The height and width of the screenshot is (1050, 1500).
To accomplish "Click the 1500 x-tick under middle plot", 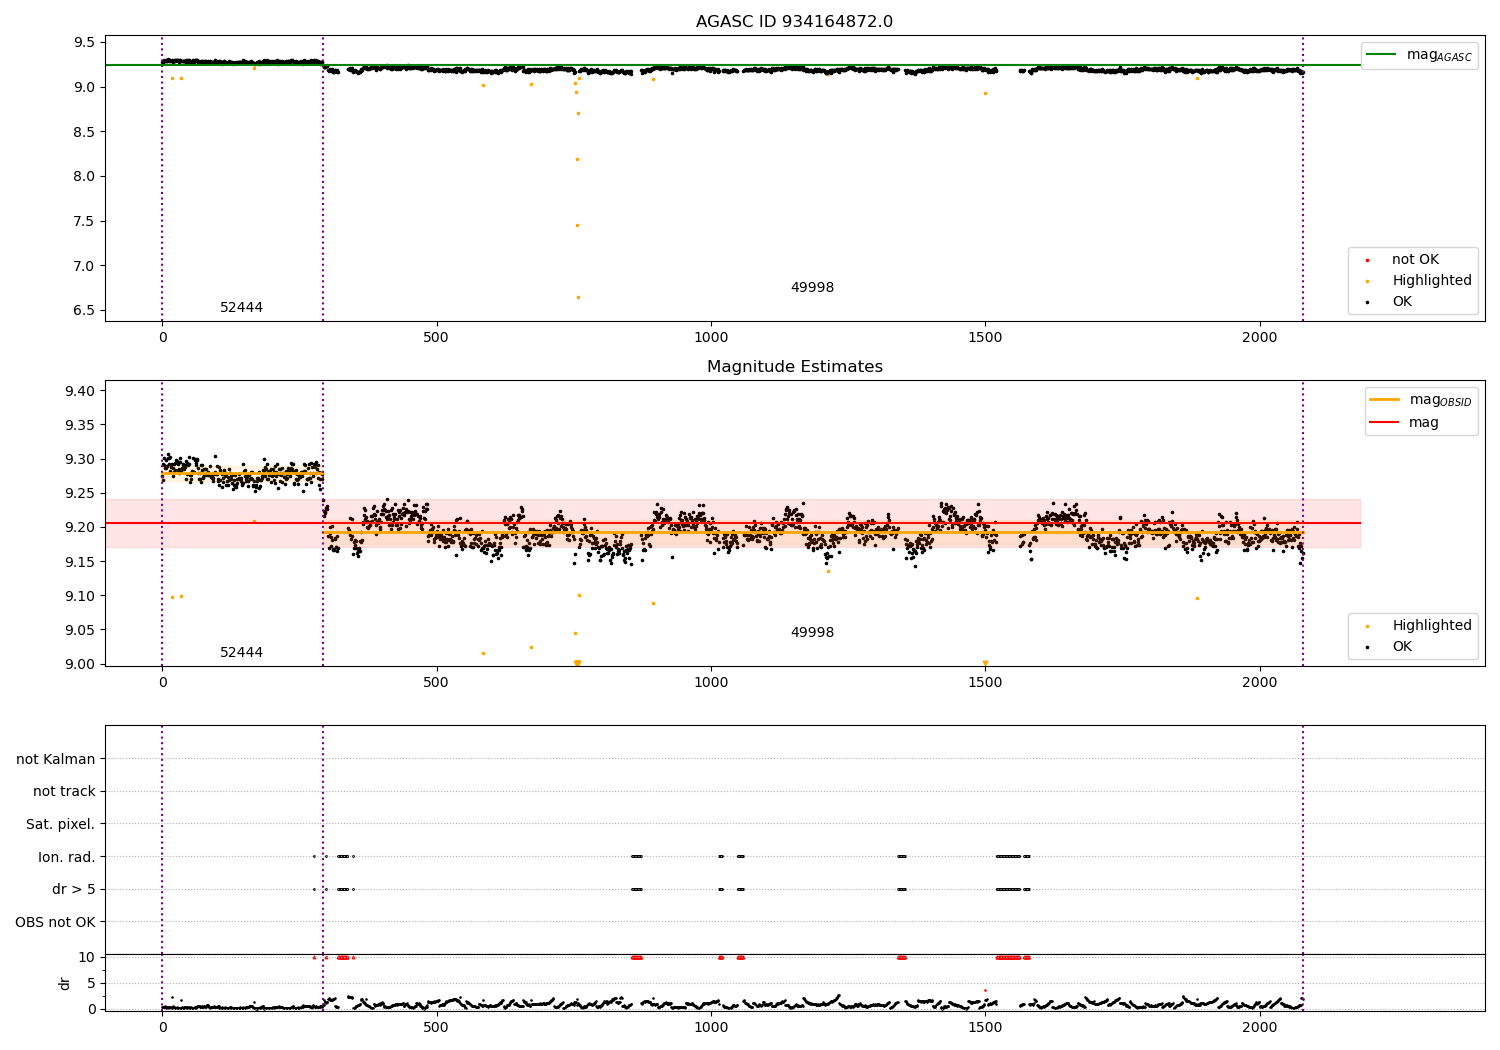I will tap(985, 683).
